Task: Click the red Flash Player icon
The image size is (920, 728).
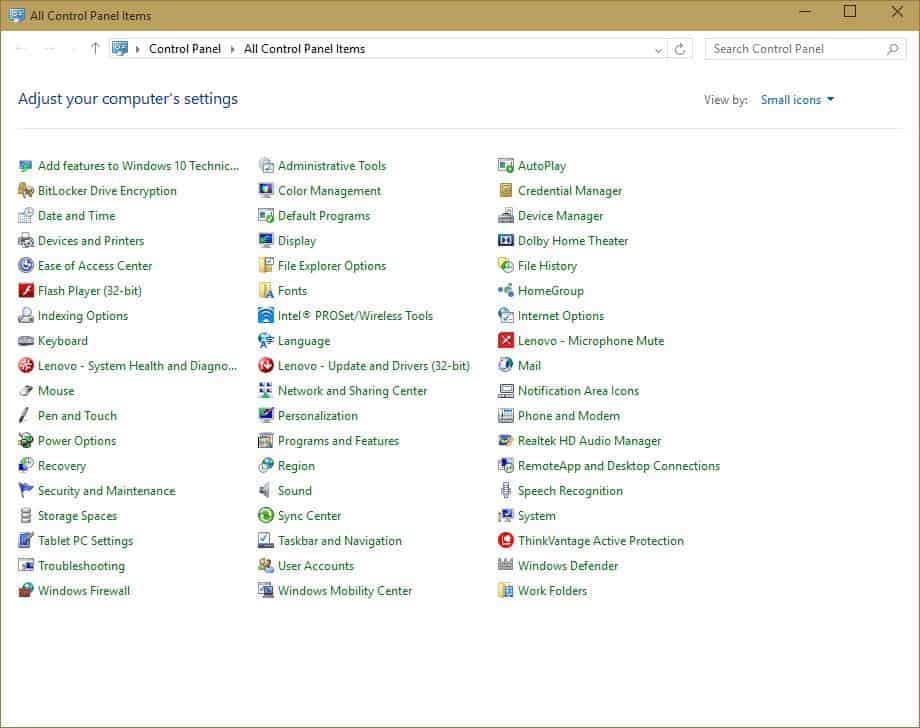Action: [26, 291]
